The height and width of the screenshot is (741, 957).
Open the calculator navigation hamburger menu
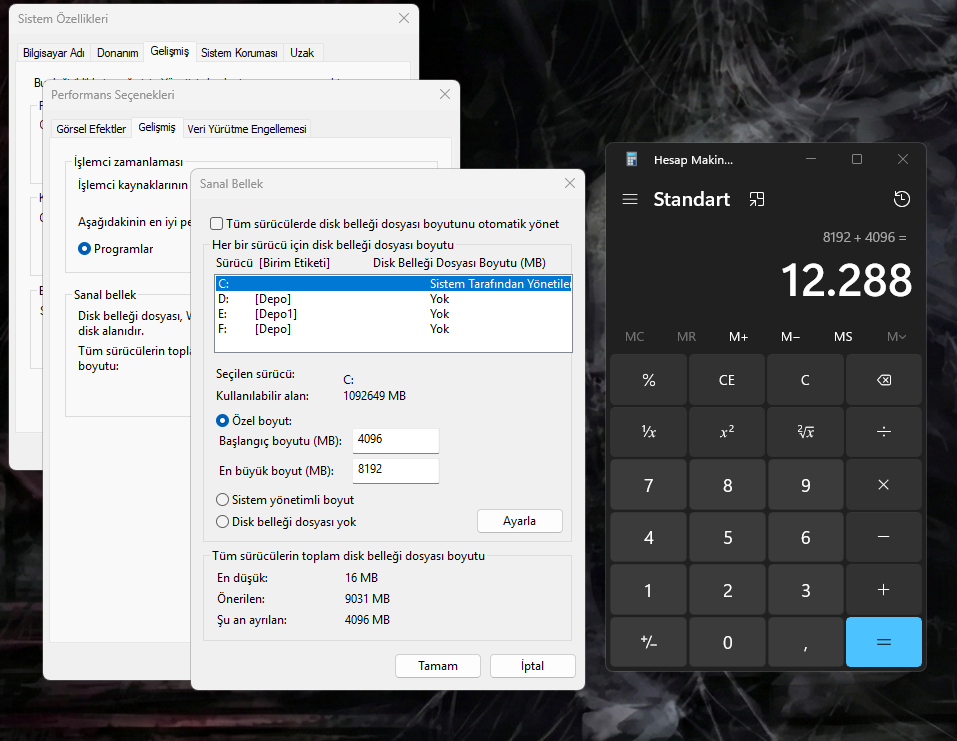tap(630, 199)
